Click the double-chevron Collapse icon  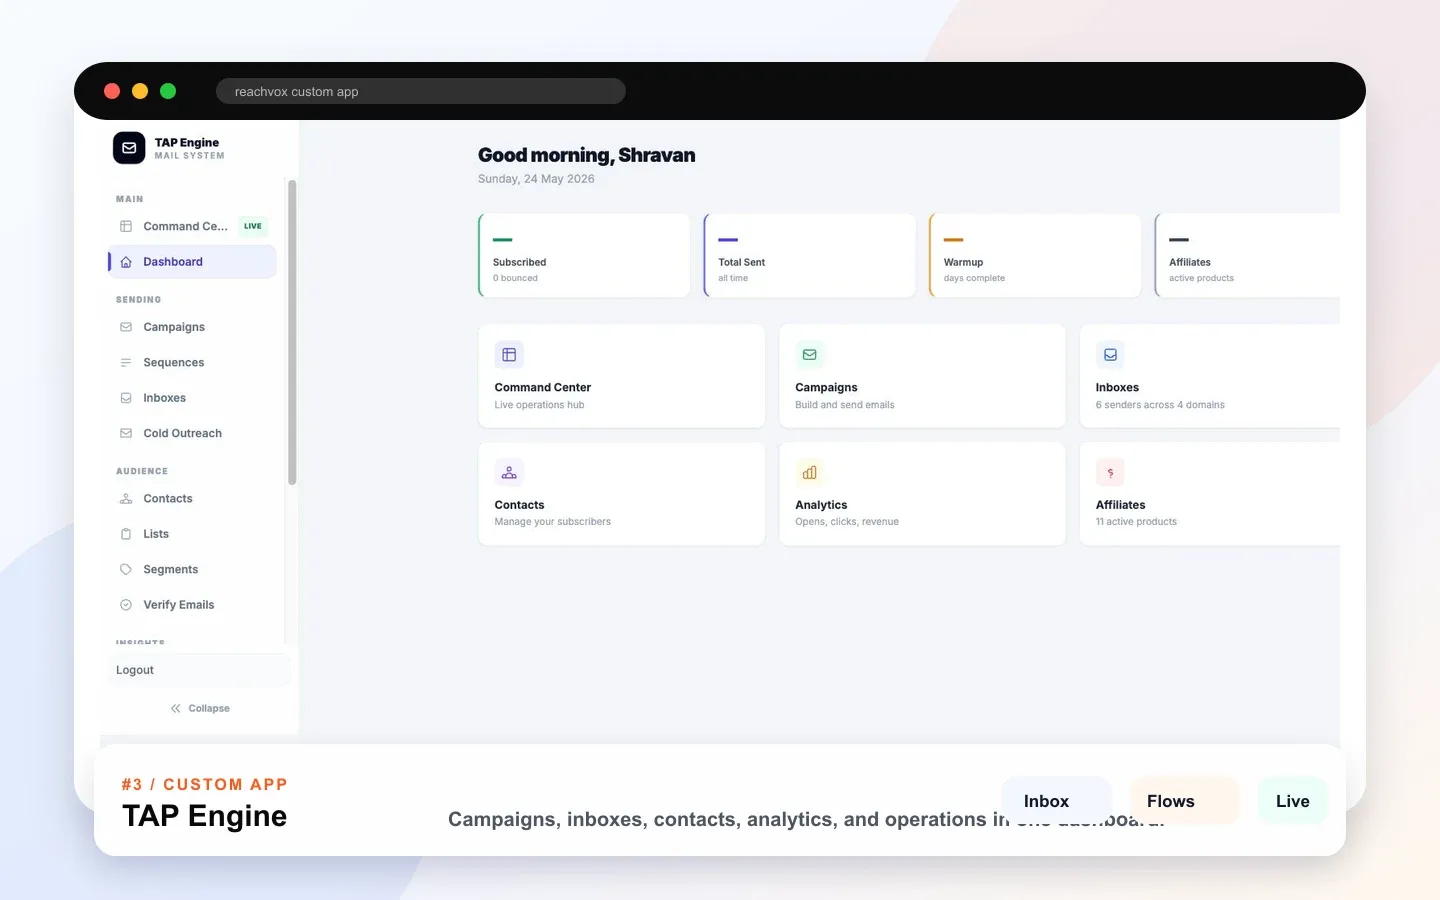(x=176, y=708)
